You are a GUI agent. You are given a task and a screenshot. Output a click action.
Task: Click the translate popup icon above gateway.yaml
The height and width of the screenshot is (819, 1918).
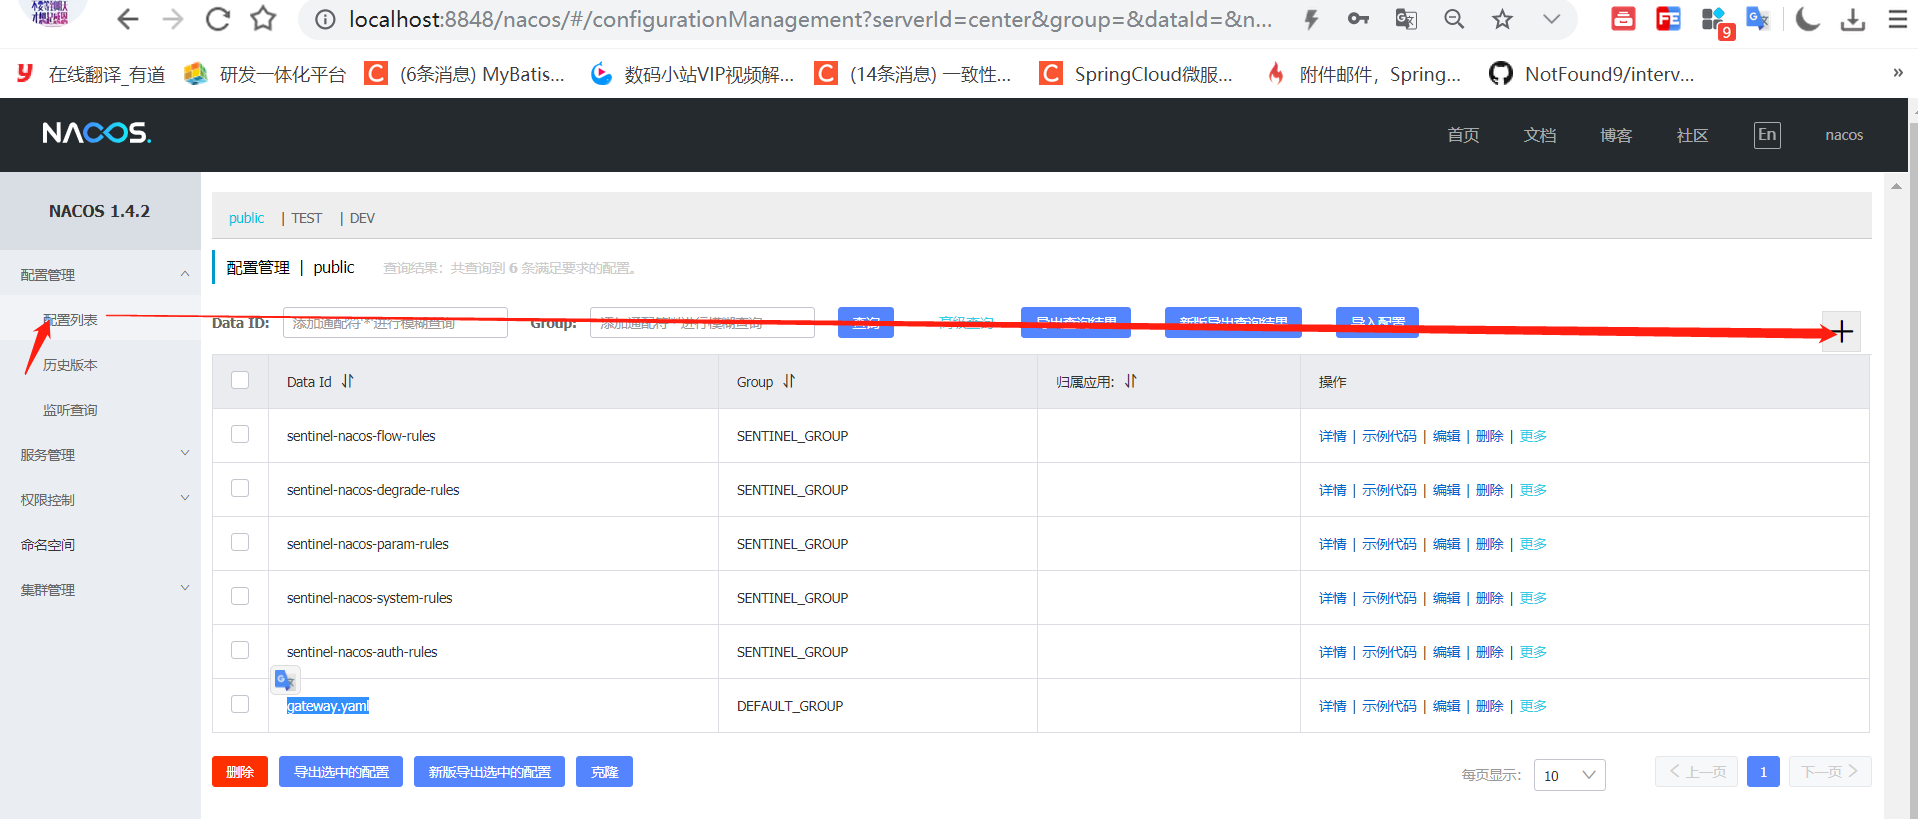click(x=285, y=681)
